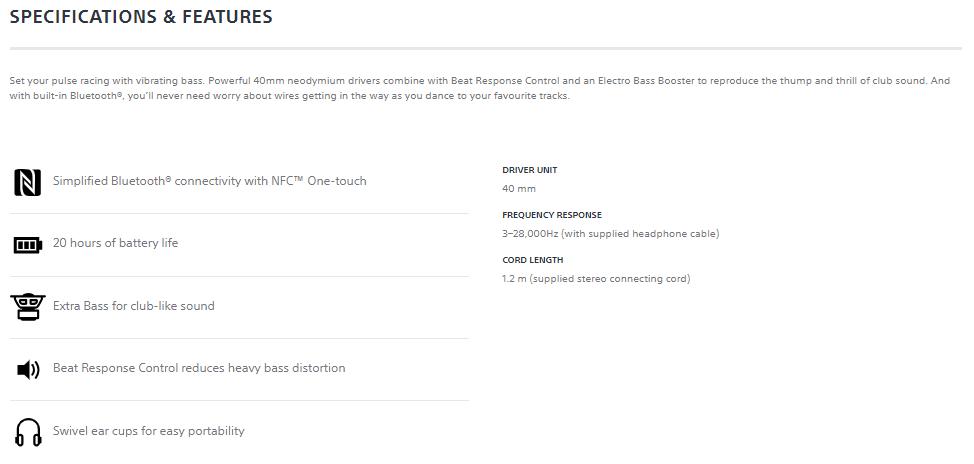Click the description line starting with built-in Bluetooth
Screen dimensions: 974x464
290,97
